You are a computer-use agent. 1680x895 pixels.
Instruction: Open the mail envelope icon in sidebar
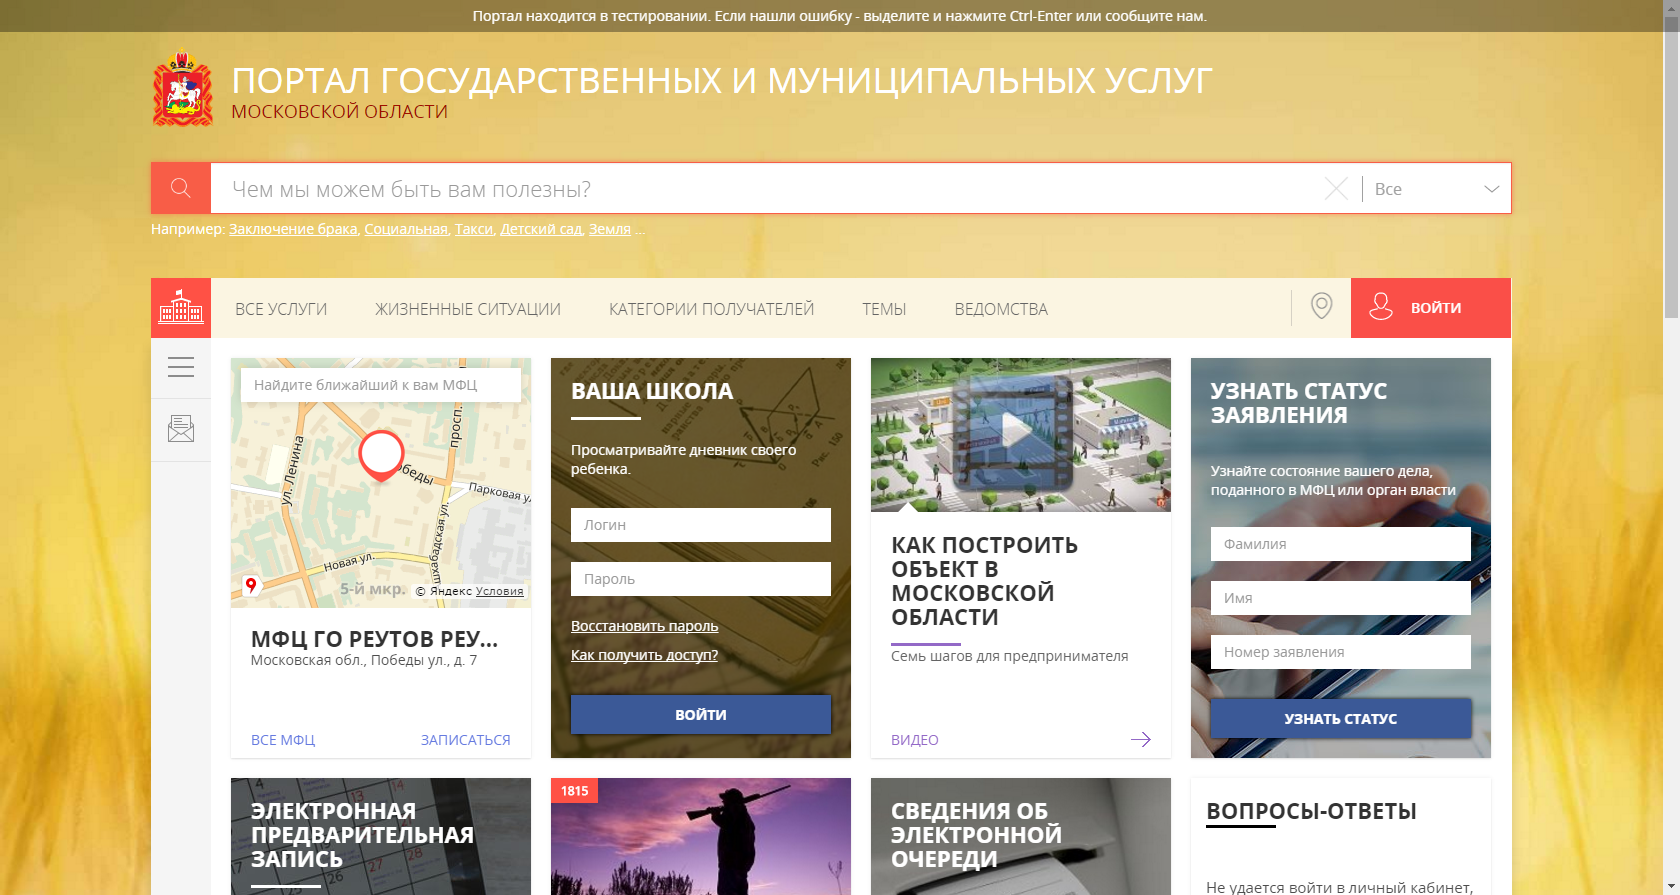[x=181, y=429]
